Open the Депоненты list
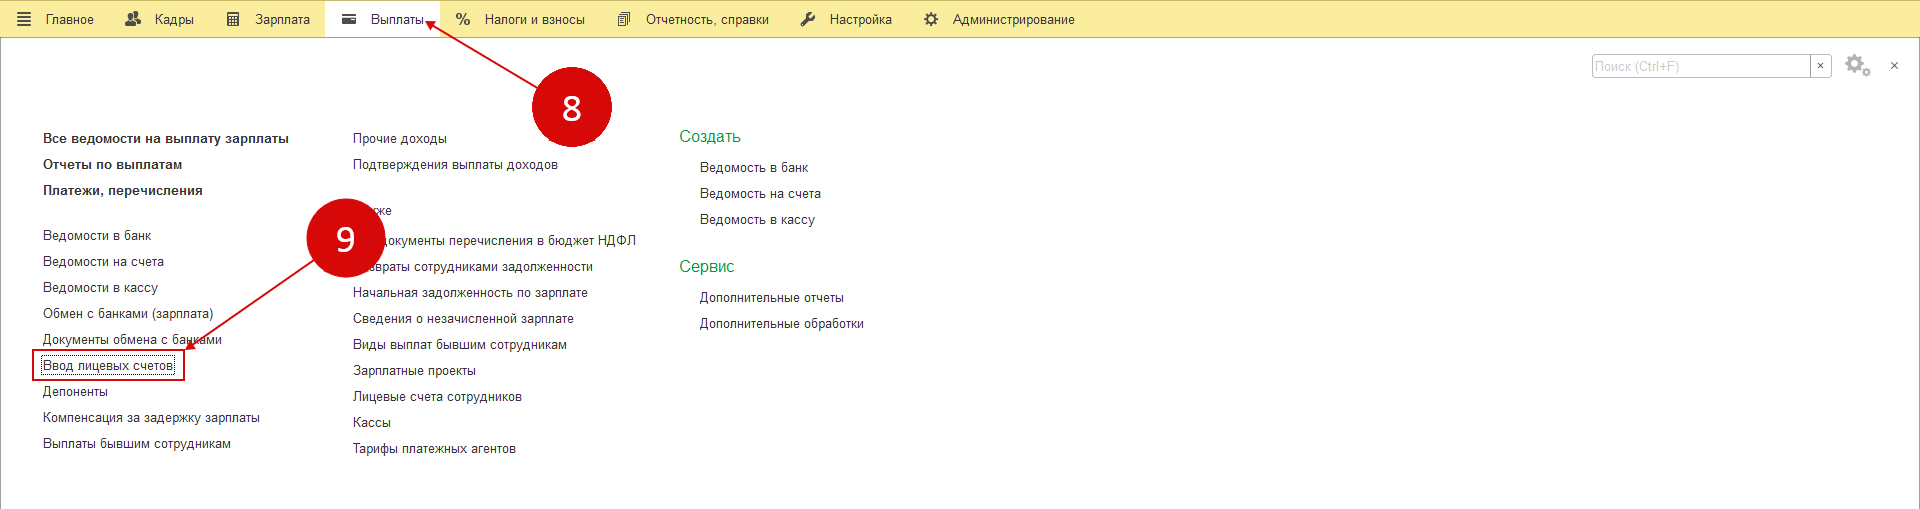The image size is (1920, 509). coord(75,392)
